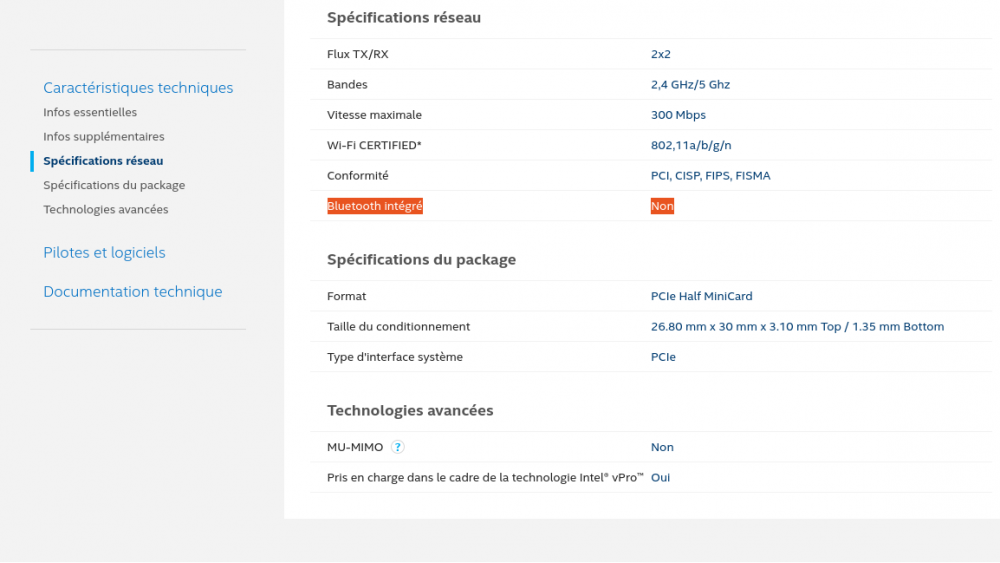Click the highlighted Non value for Bluetooth

tap(662, 206)
